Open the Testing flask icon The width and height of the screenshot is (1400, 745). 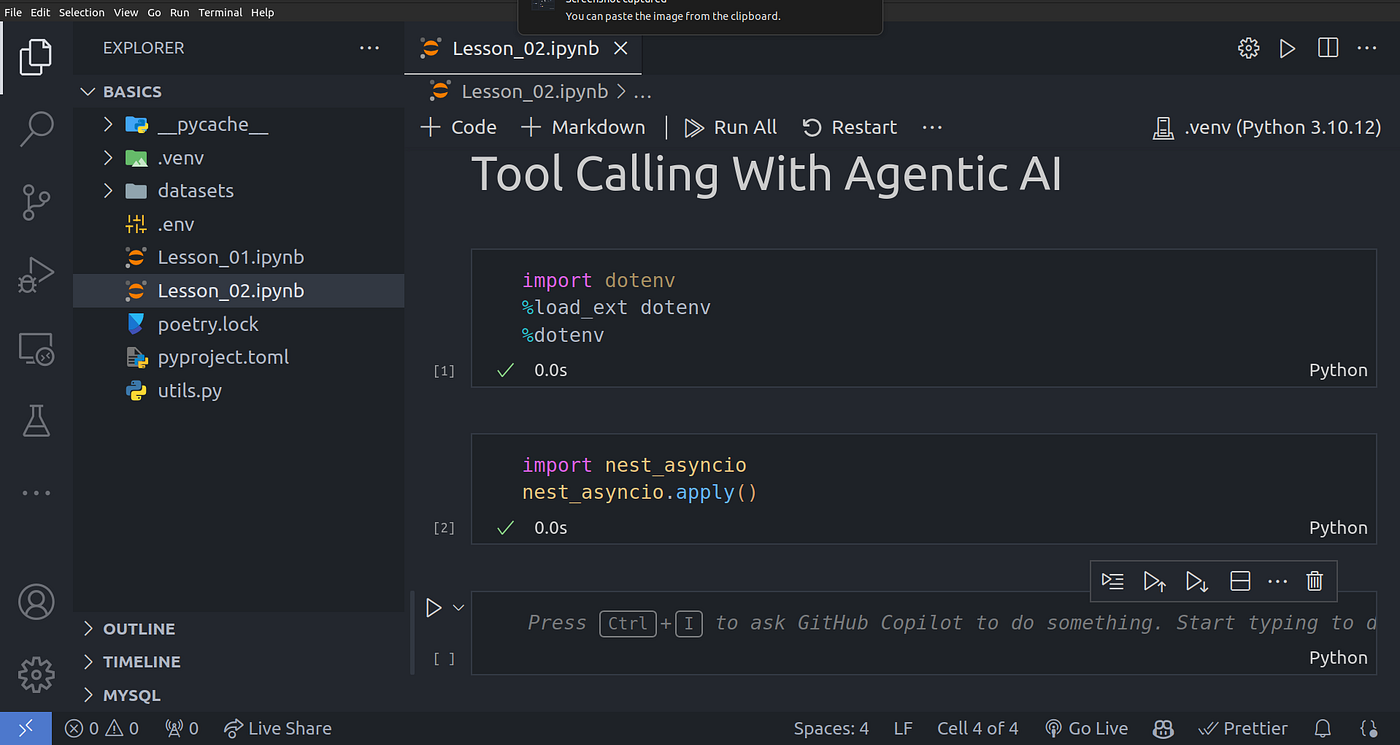click(36, 421)
